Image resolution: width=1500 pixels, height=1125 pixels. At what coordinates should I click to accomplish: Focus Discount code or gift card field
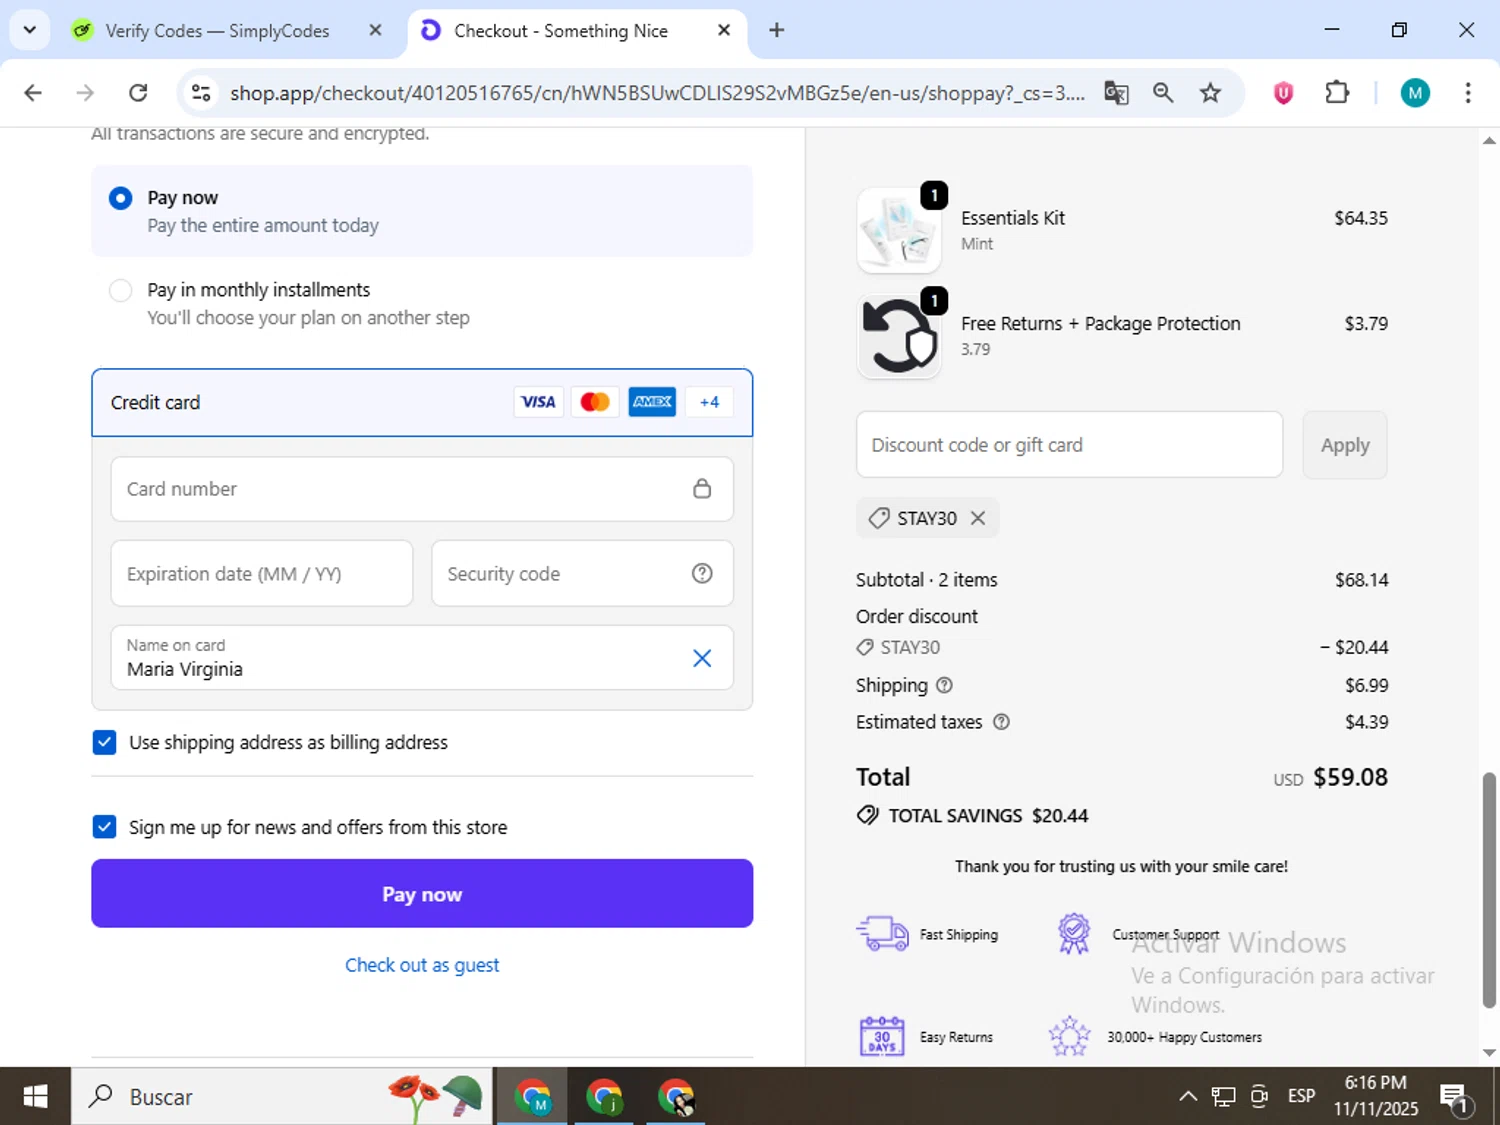1069,445
